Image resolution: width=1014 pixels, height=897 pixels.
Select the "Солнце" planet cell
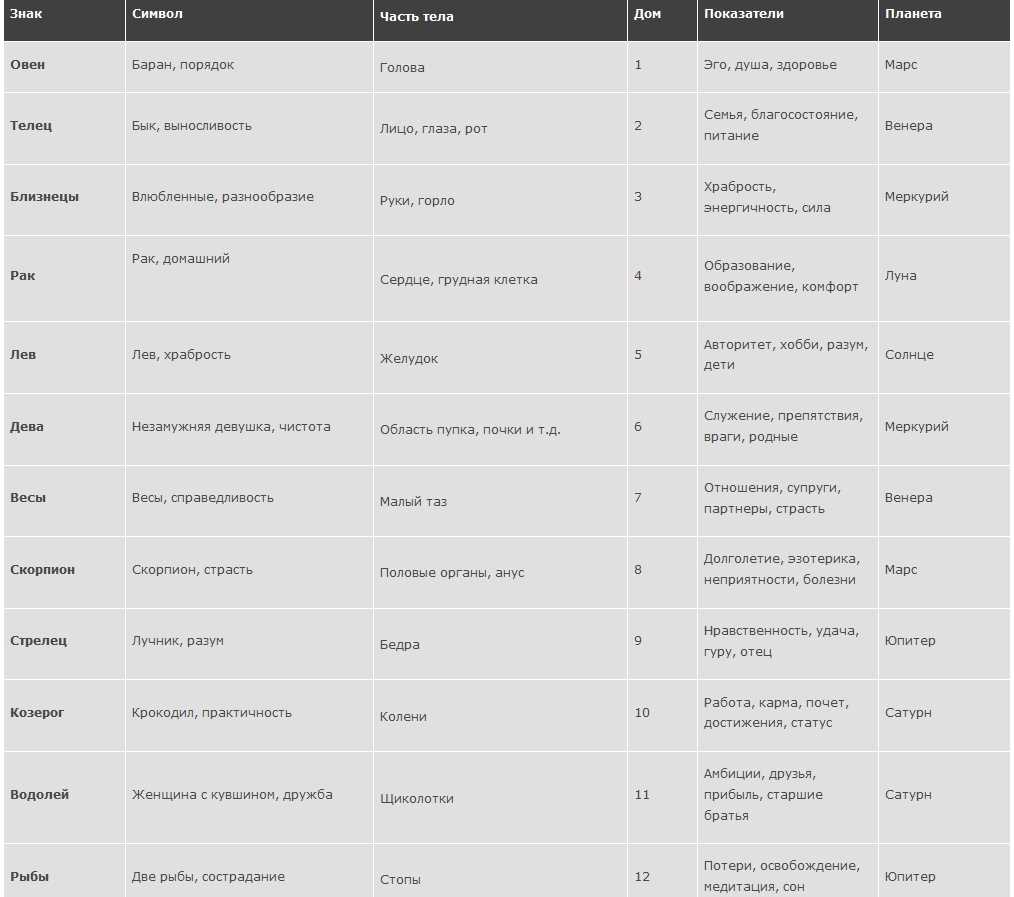tap(909, 355)
